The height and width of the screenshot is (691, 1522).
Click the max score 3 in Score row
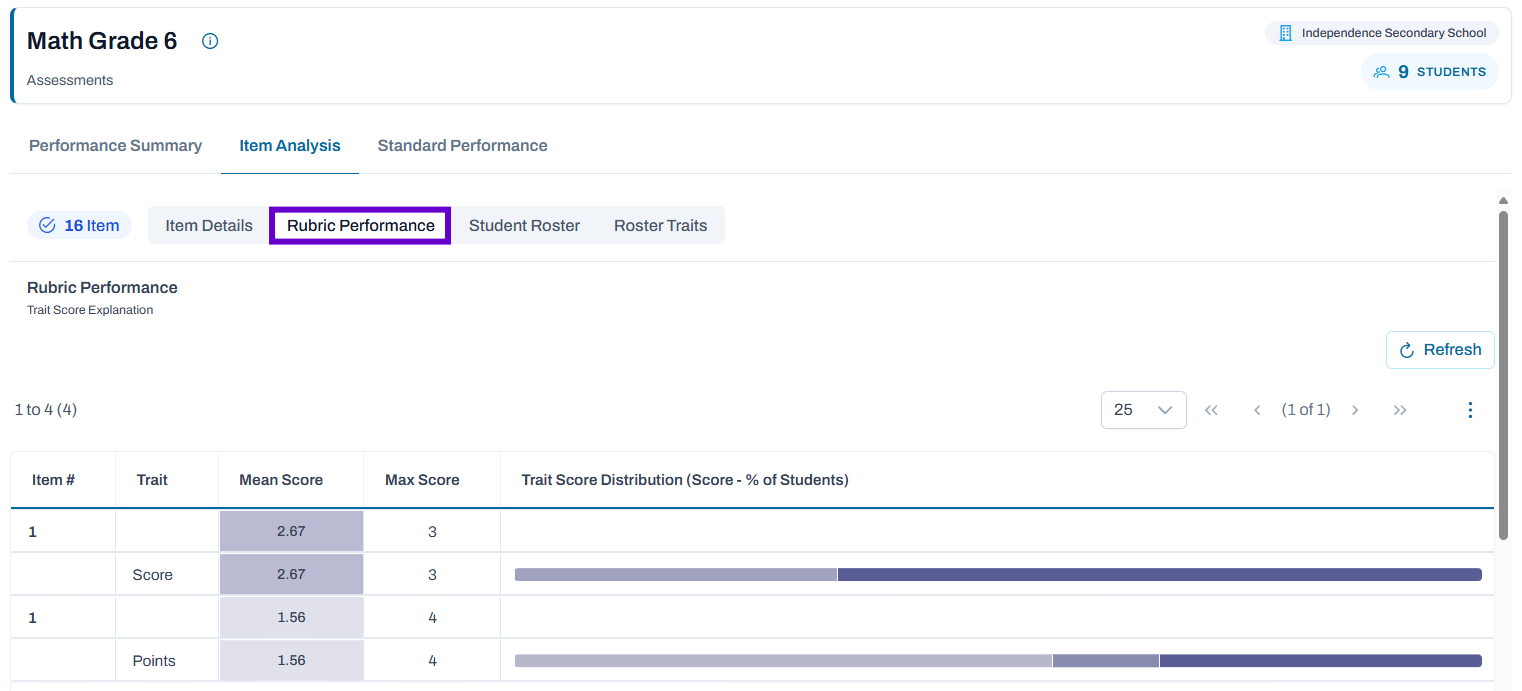[x=432, y=574]
